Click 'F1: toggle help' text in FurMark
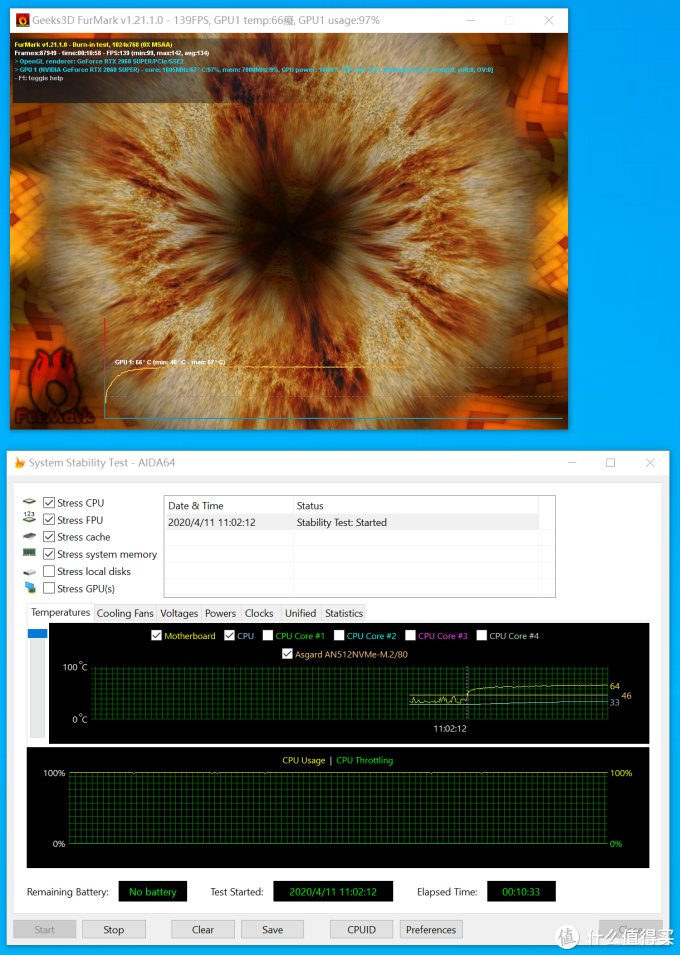This screenshot has width=680, height=955. pos(39,78)
